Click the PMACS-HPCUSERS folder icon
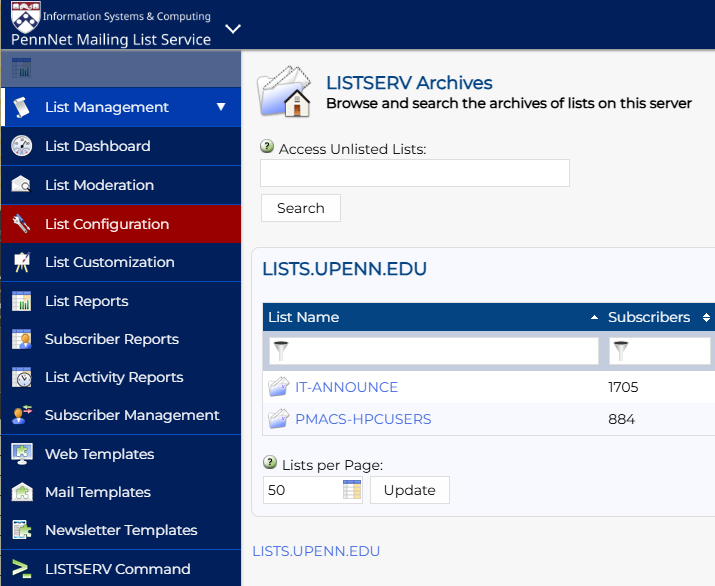The height and width of the screenshot is (586, 715). [x=279, y=419]
